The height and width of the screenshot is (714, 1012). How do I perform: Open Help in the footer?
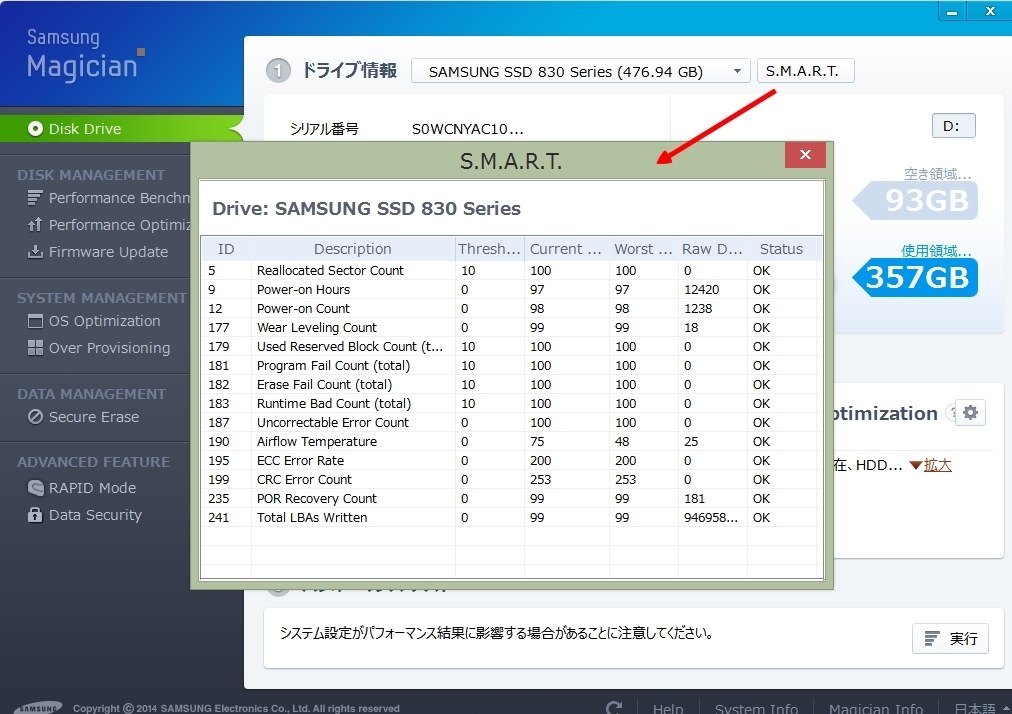(x=667, y=708)
